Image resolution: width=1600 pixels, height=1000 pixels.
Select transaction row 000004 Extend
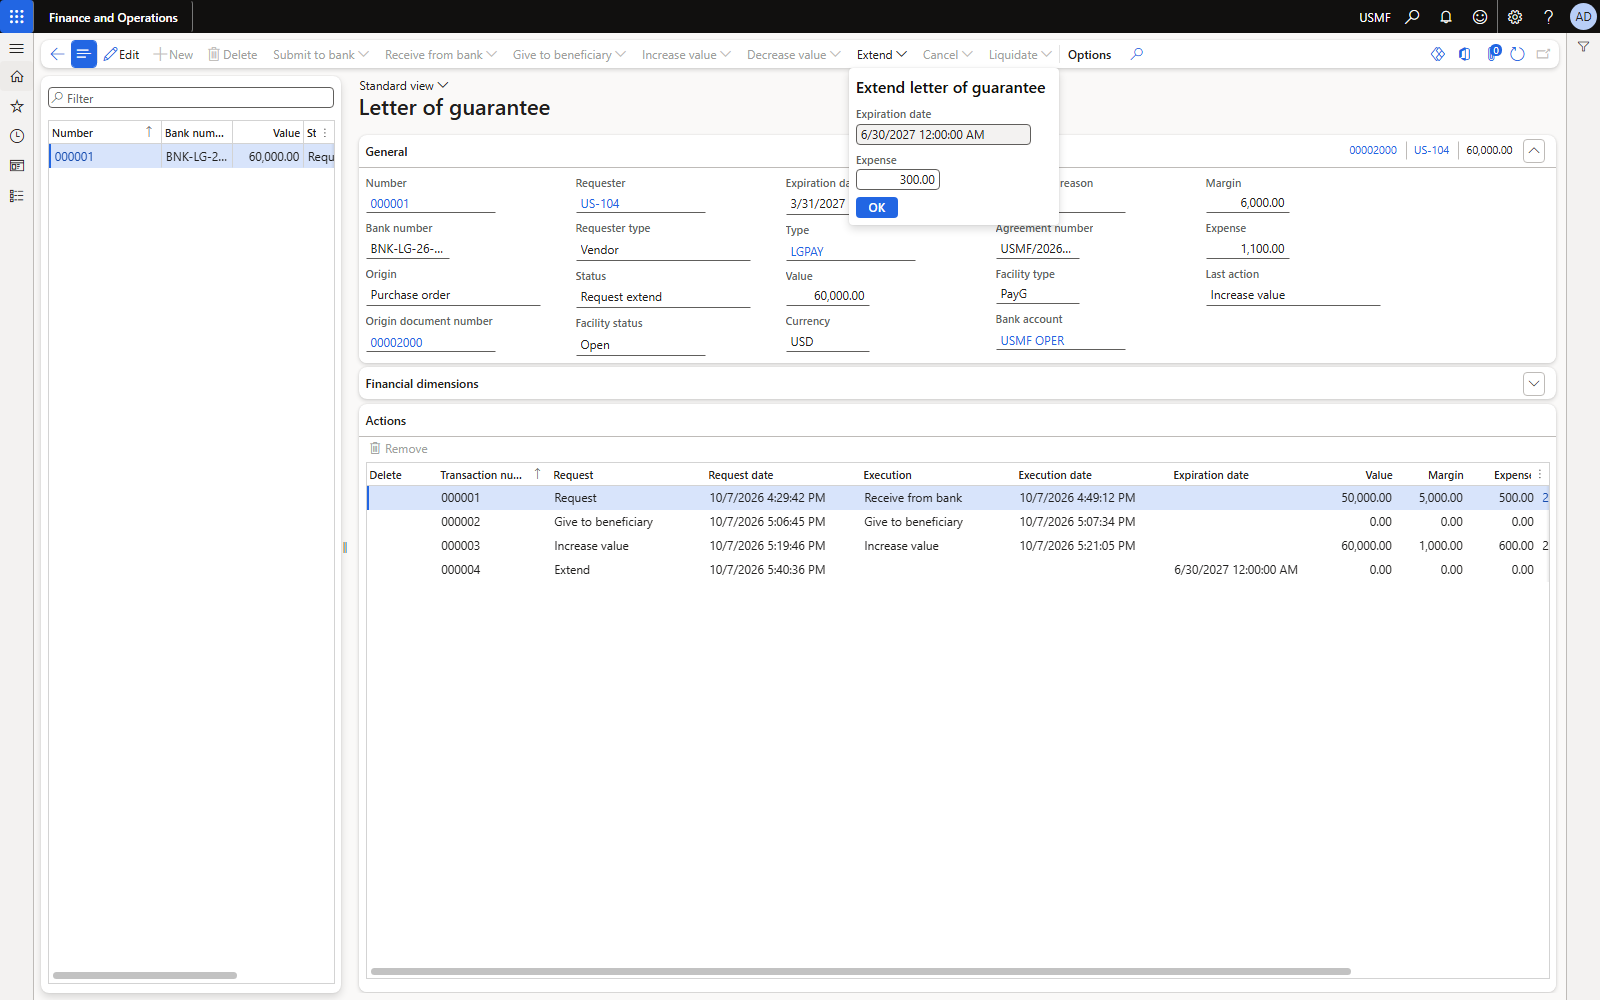click(957, 570)
